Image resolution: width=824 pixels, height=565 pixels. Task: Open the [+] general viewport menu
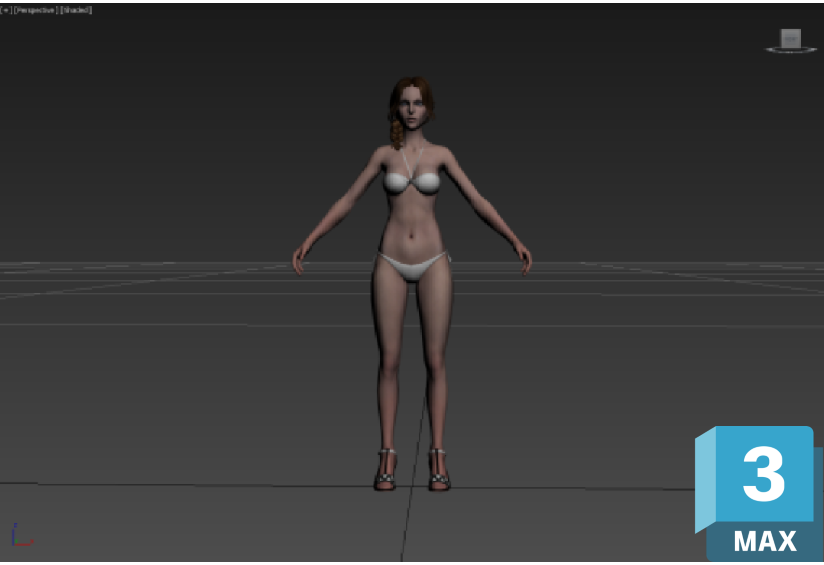pos(5,10)
